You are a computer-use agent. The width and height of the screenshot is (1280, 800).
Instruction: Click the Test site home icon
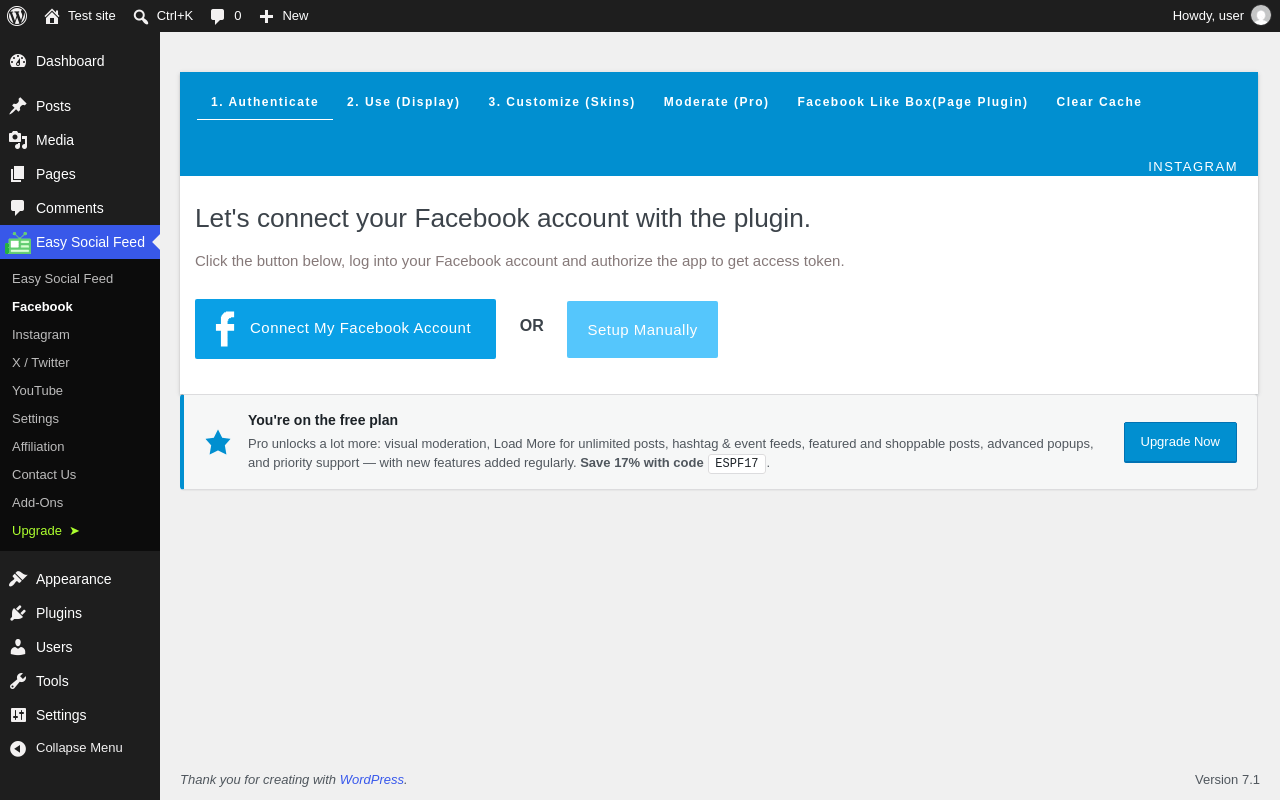coord(52,16)
